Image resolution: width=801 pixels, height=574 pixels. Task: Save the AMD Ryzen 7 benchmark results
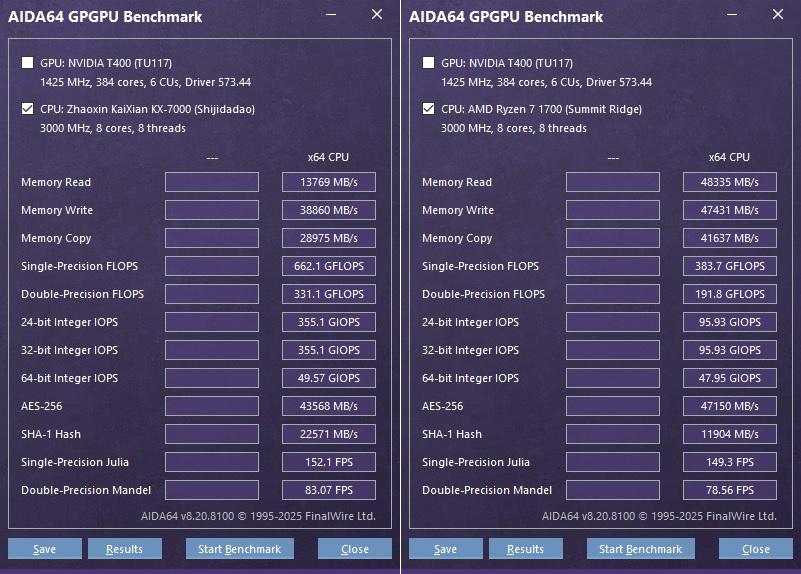[445, 549]
